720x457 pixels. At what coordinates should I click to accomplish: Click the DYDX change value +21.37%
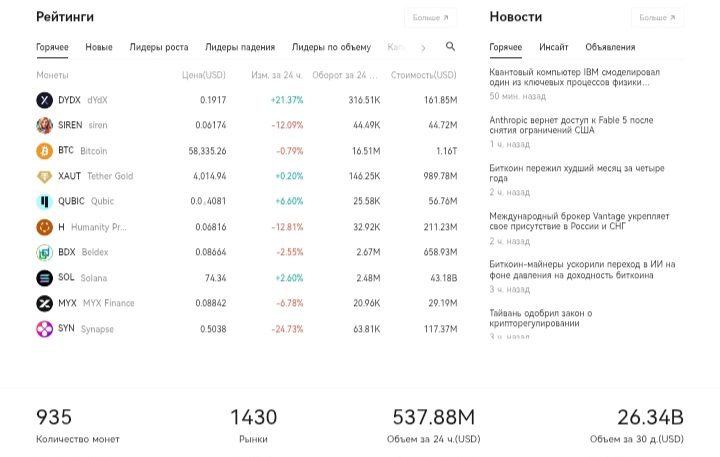pyautogui.click(x=287, y=100)
